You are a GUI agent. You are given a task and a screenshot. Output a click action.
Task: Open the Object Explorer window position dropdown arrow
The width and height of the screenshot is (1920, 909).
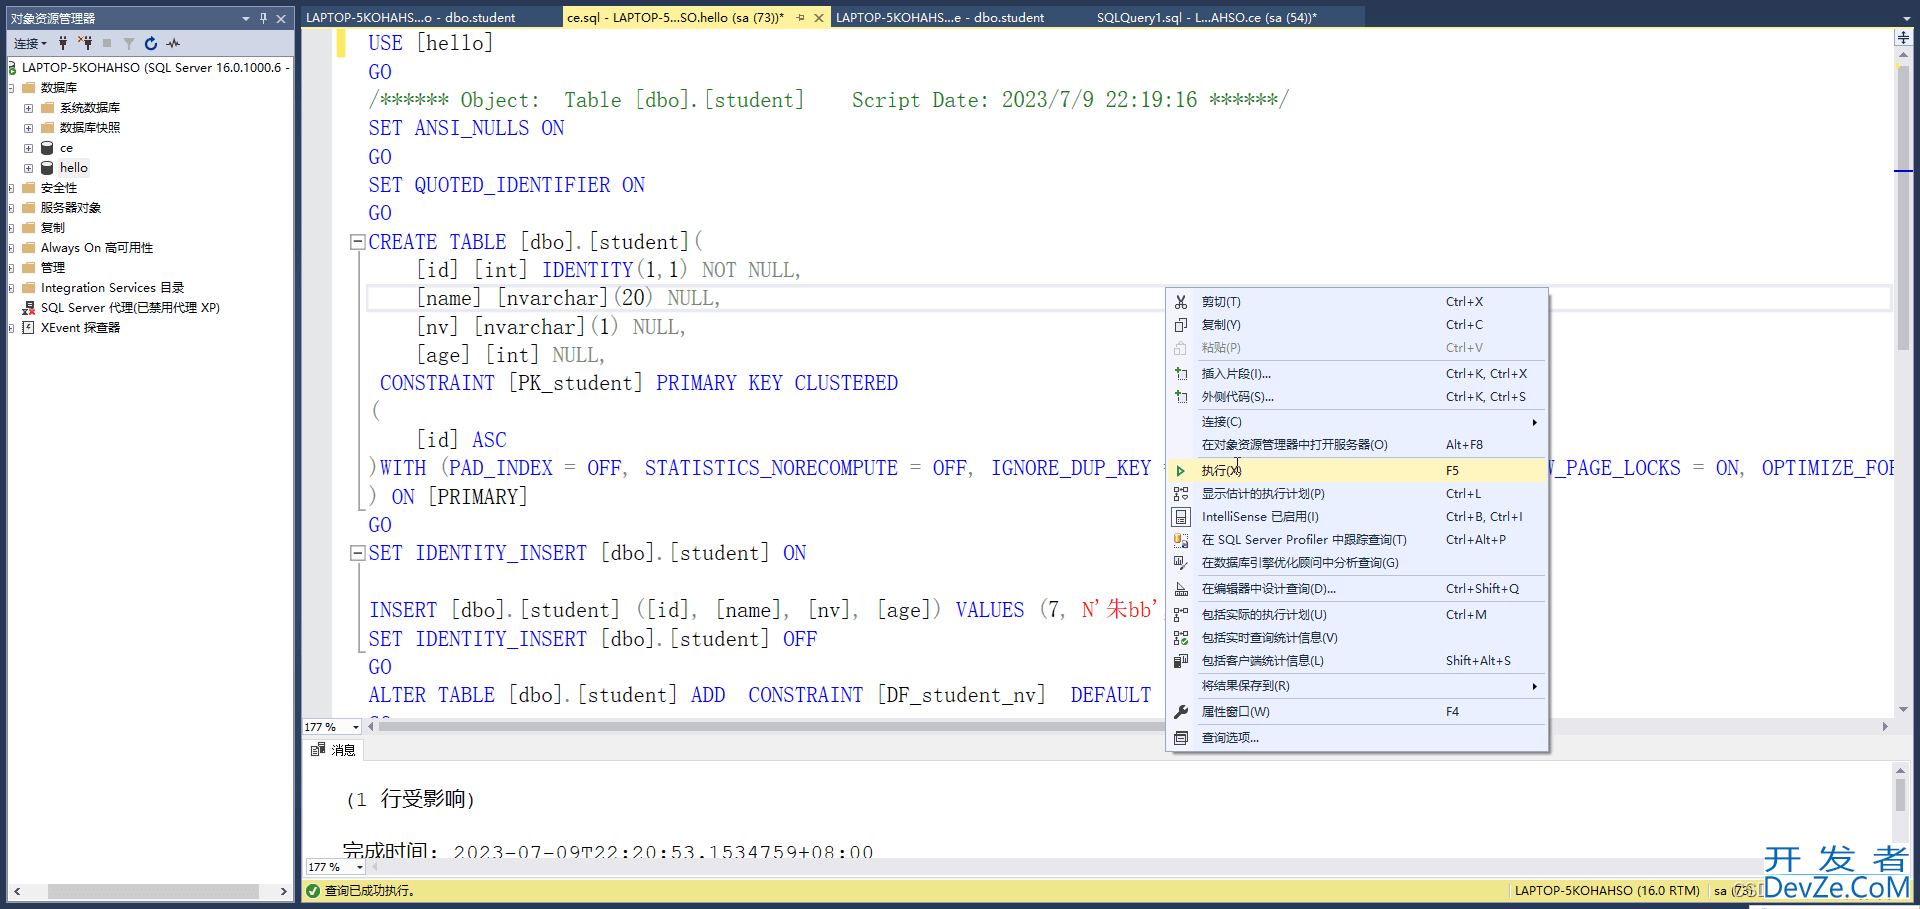(246, 18)
